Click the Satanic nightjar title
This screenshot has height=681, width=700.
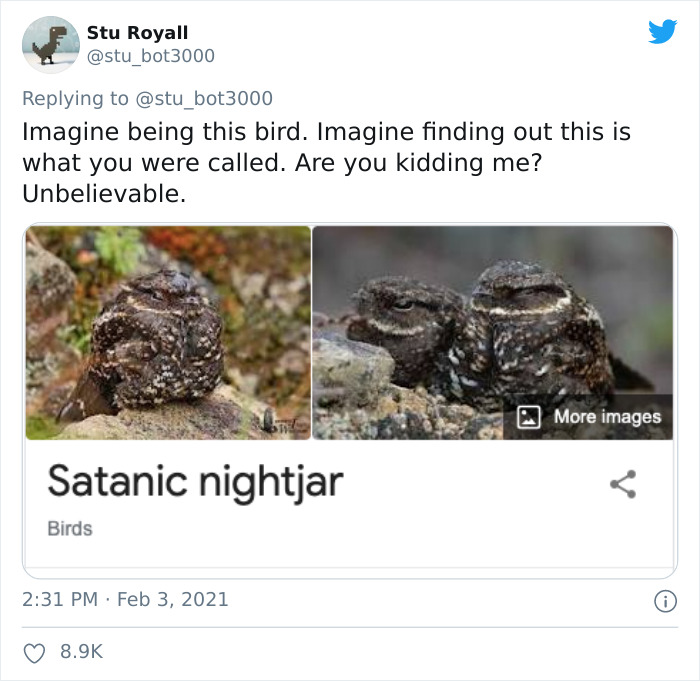[x=195, y=481]
